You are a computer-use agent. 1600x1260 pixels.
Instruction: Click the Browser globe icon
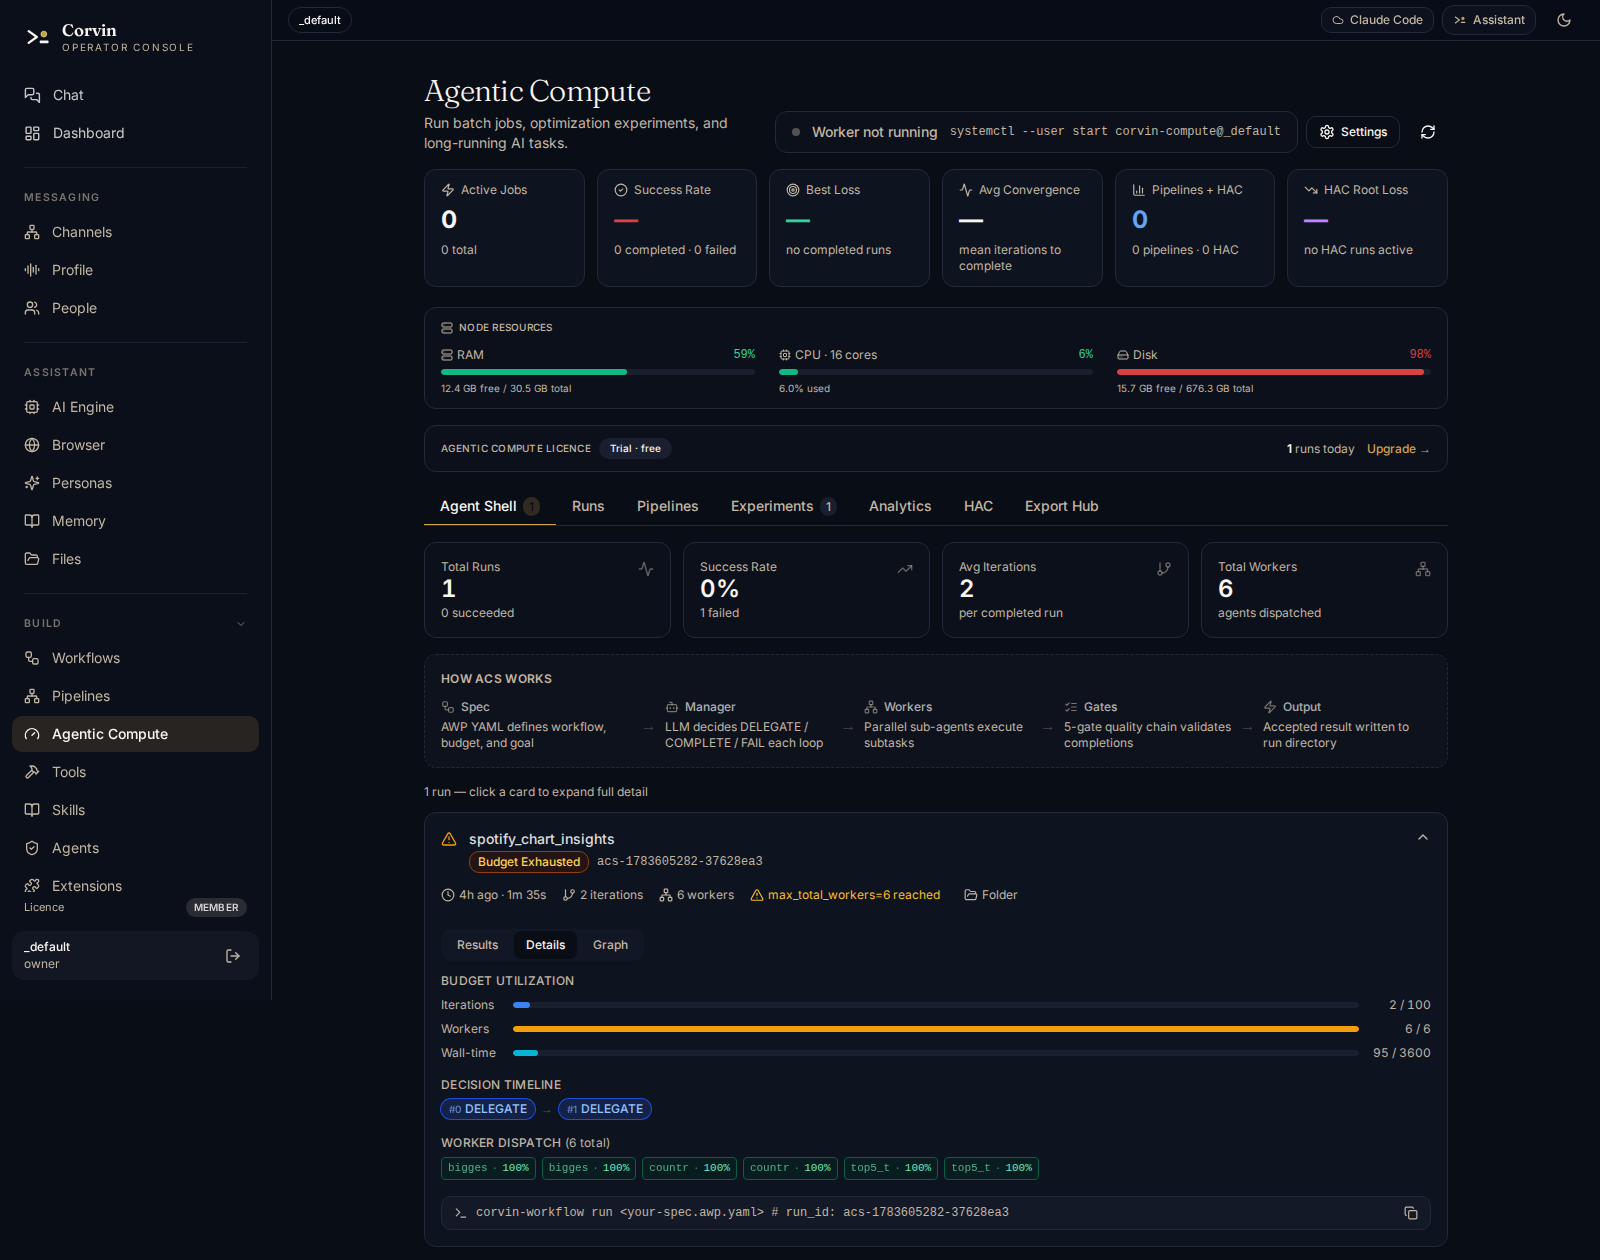[32, 445]
